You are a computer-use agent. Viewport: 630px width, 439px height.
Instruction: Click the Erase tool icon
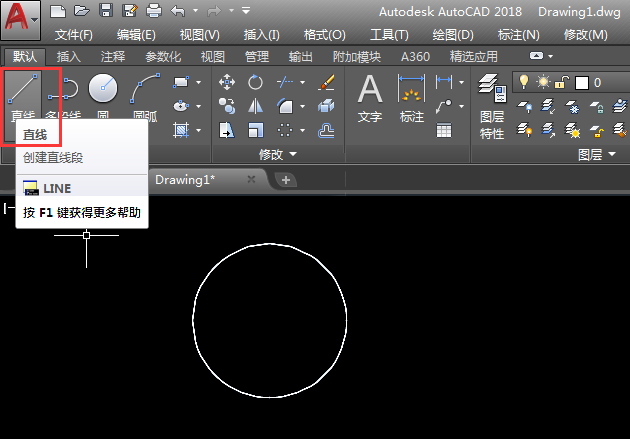[x=326, y=82]
